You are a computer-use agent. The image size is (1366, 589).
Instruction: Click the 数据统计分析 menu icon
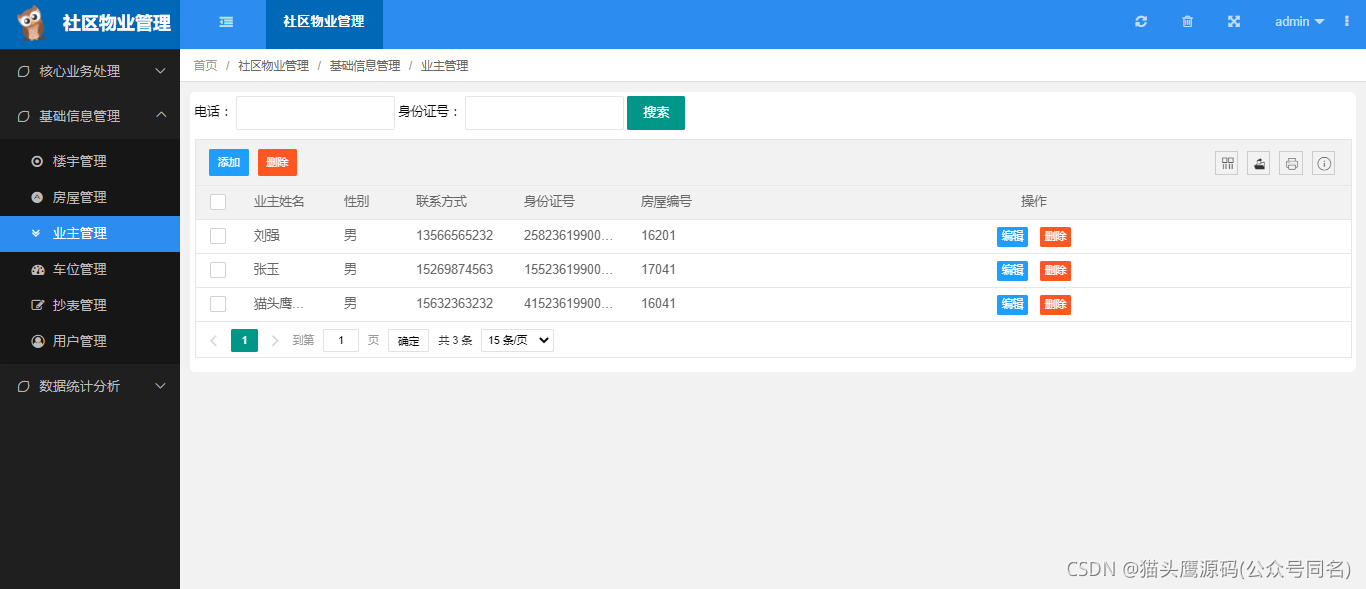(24, 386)
